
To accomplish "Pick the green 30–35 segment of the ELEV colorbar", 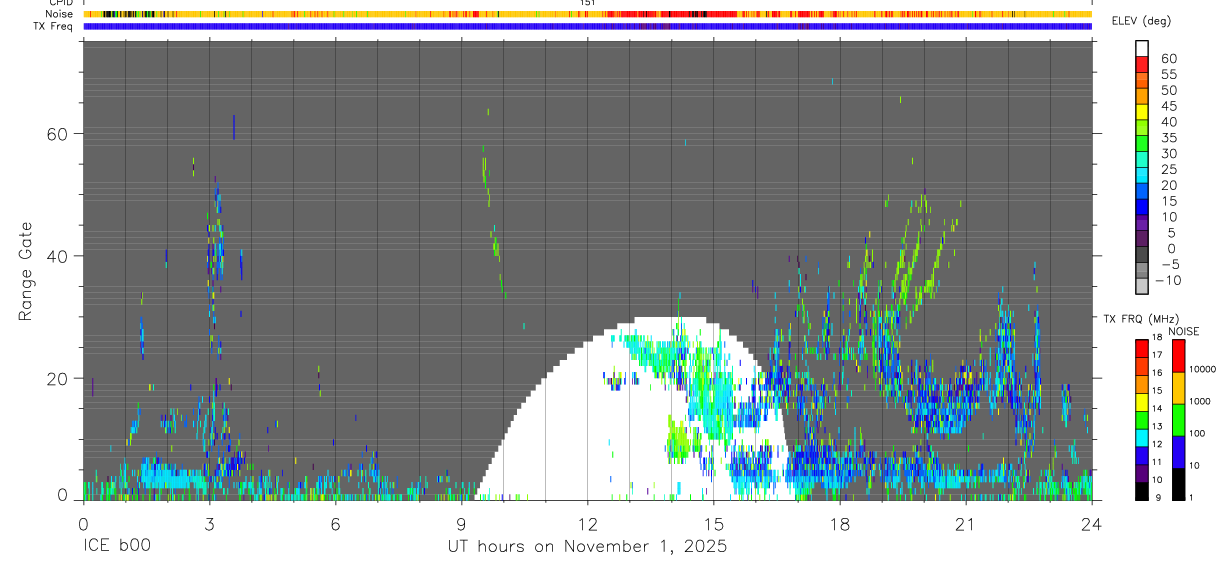I will pos(1142,145).
